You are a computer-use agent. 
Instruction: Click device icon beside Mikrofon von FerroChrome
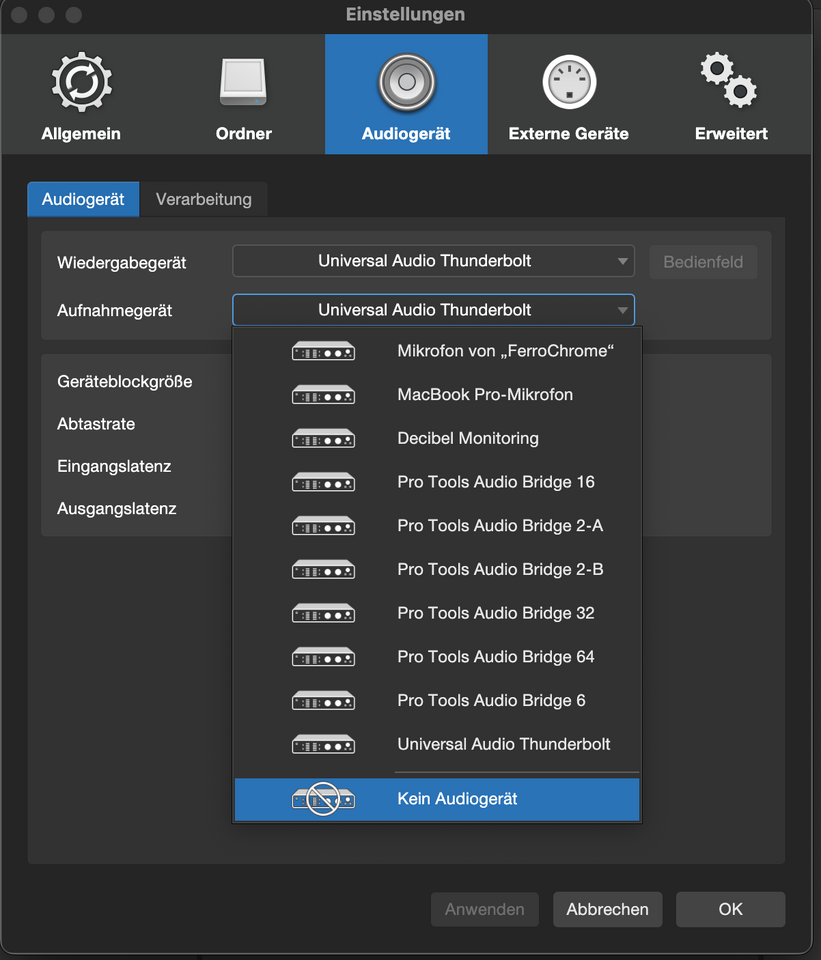pos(323,351)
